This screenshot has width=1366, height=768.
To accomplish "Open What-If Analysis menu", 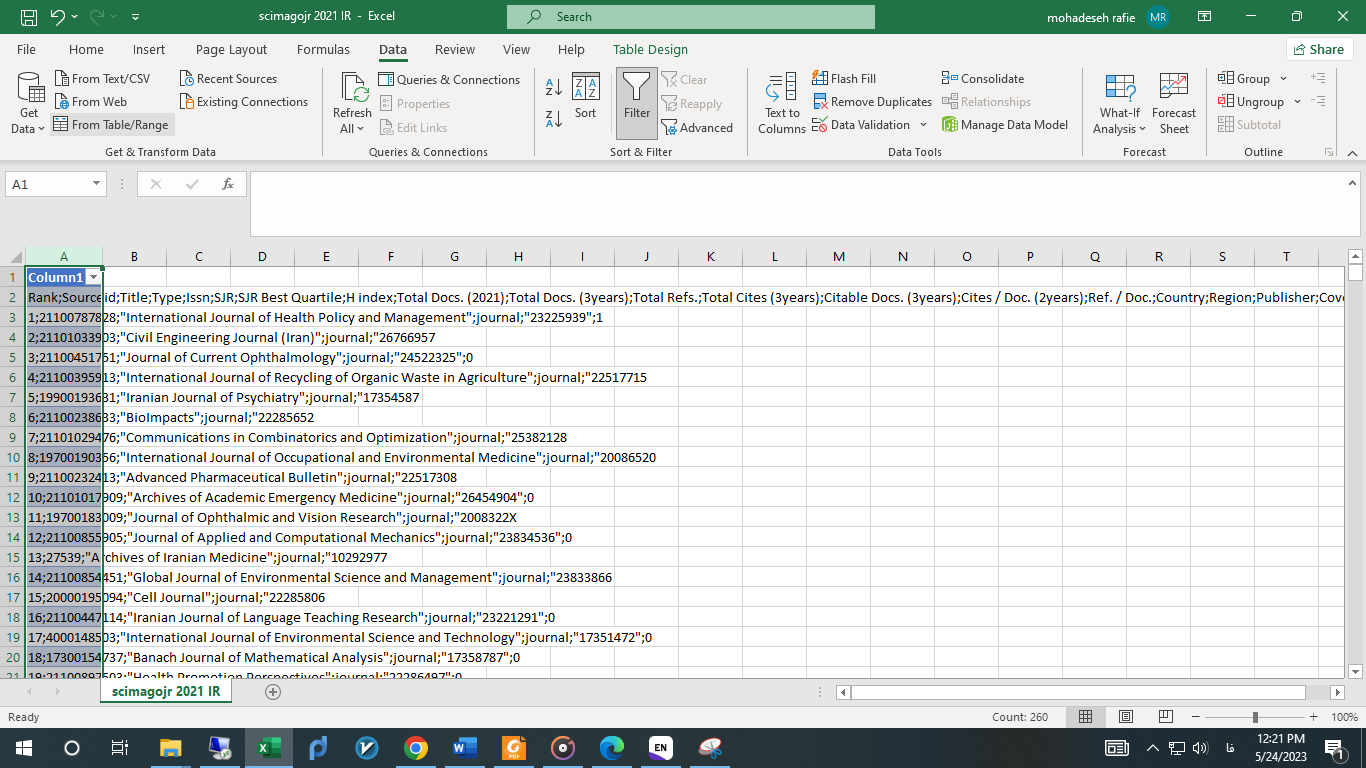I will tap(1119, 103).
